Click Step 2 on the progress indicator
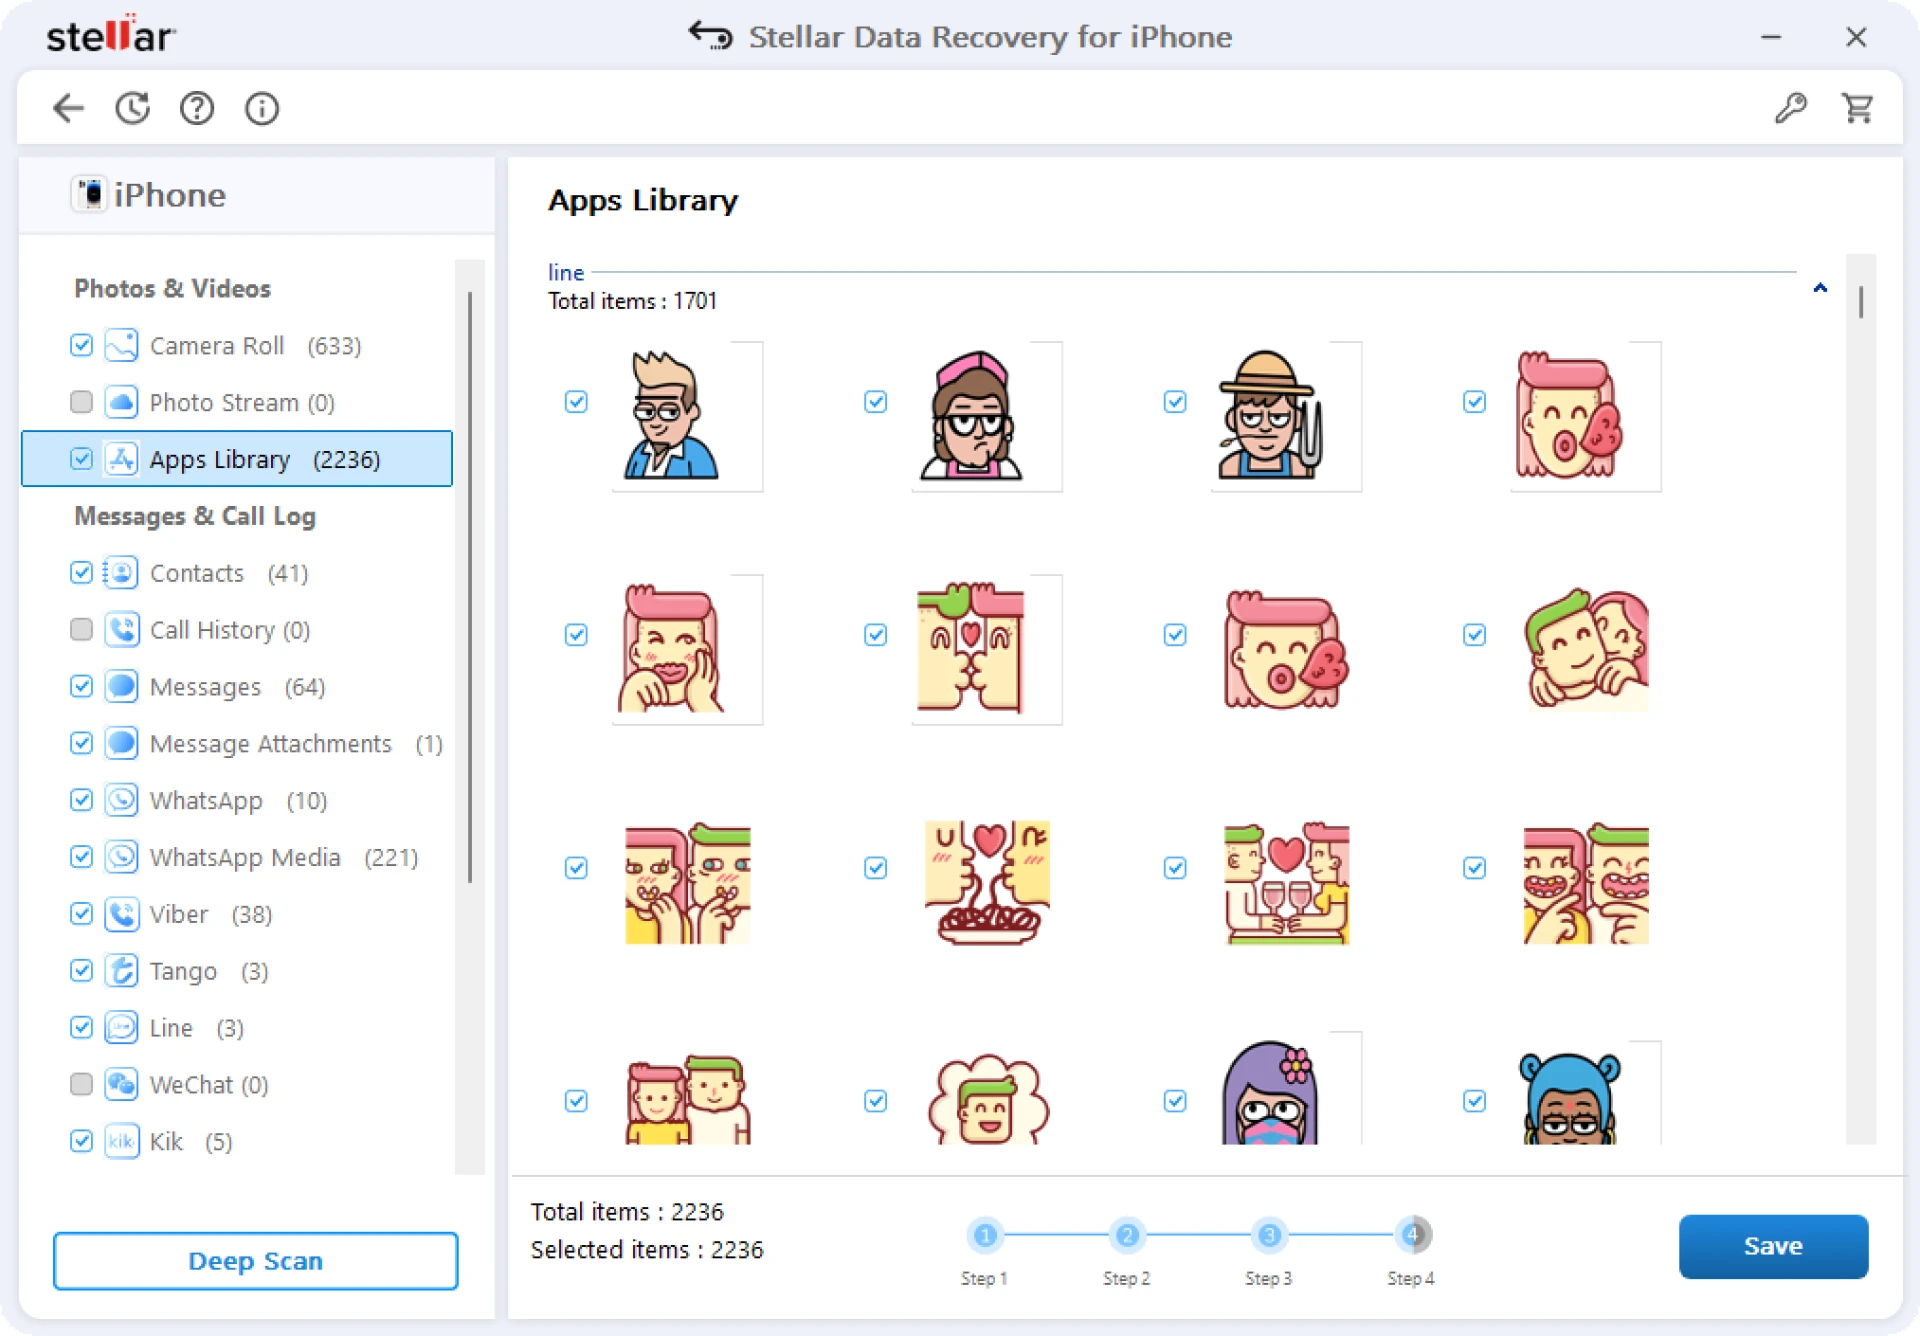Screen dimensions: 1920x1336 tap(1126, 1236)
